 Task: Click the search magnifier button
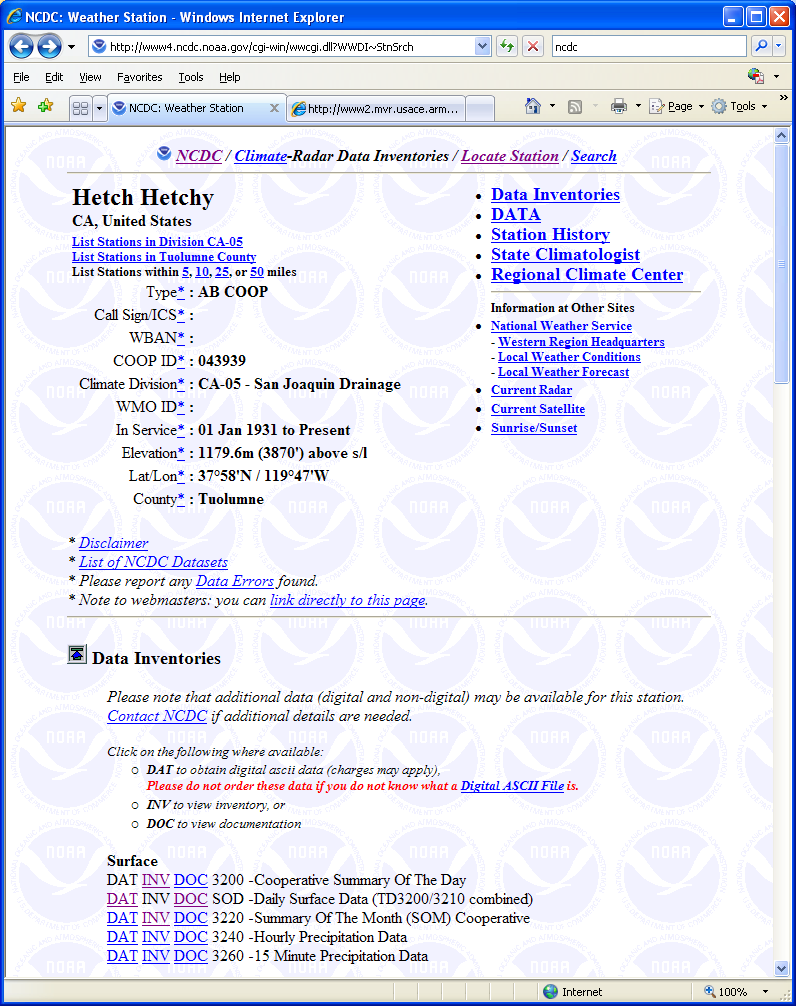(x=761, y=47)
